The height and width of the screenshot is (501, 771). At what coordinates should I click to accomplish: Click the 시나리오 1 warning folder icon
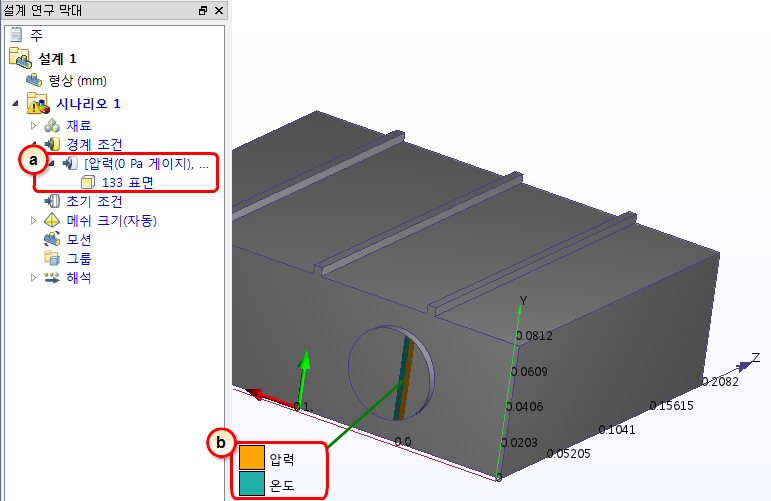coord(38,103)
